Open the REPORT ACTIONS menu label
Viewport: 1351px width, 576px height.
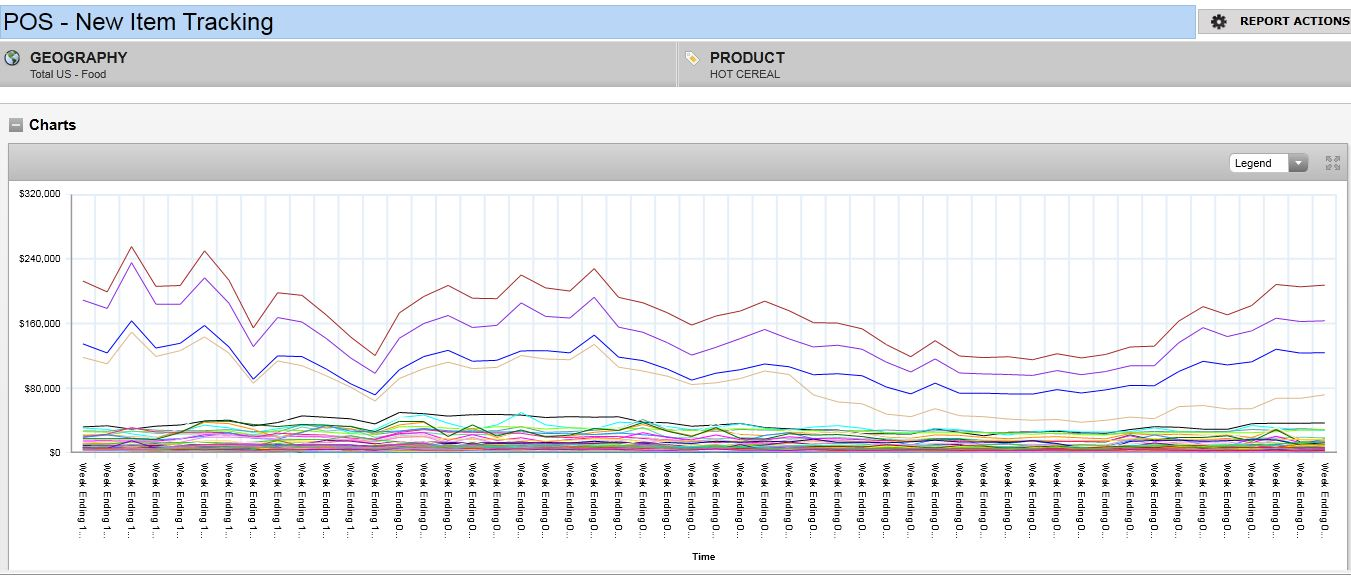click(1294, 21)
